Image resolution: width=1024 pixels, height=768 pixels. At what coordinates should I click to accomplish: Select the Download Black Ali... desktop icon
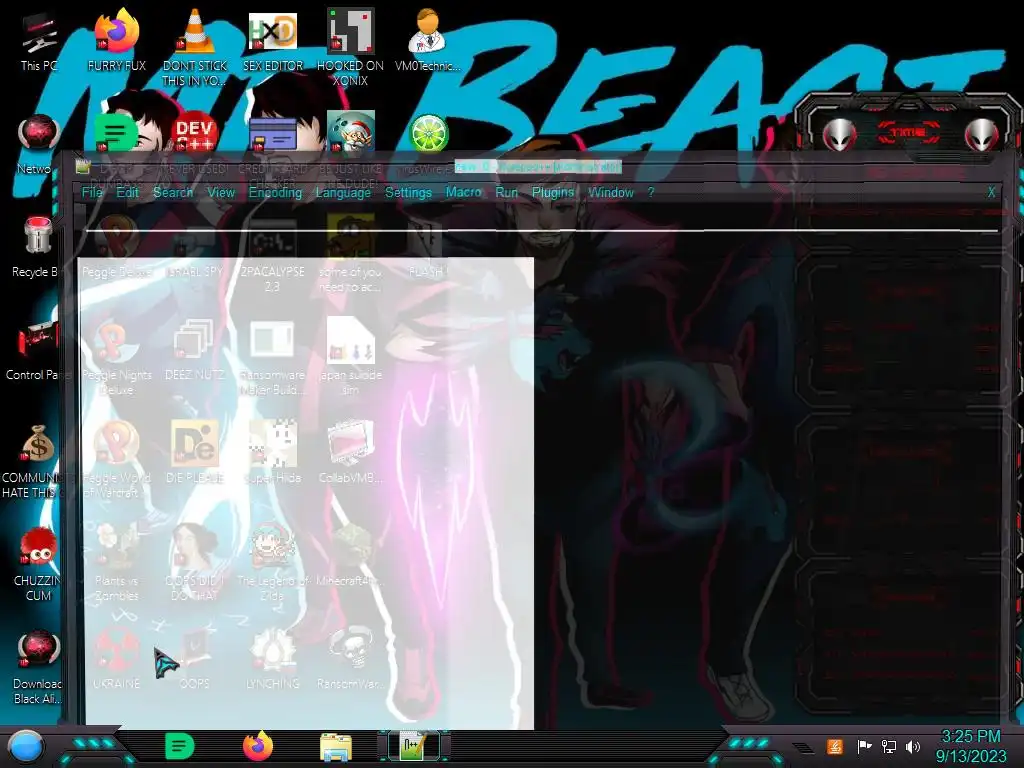point(38,666)
